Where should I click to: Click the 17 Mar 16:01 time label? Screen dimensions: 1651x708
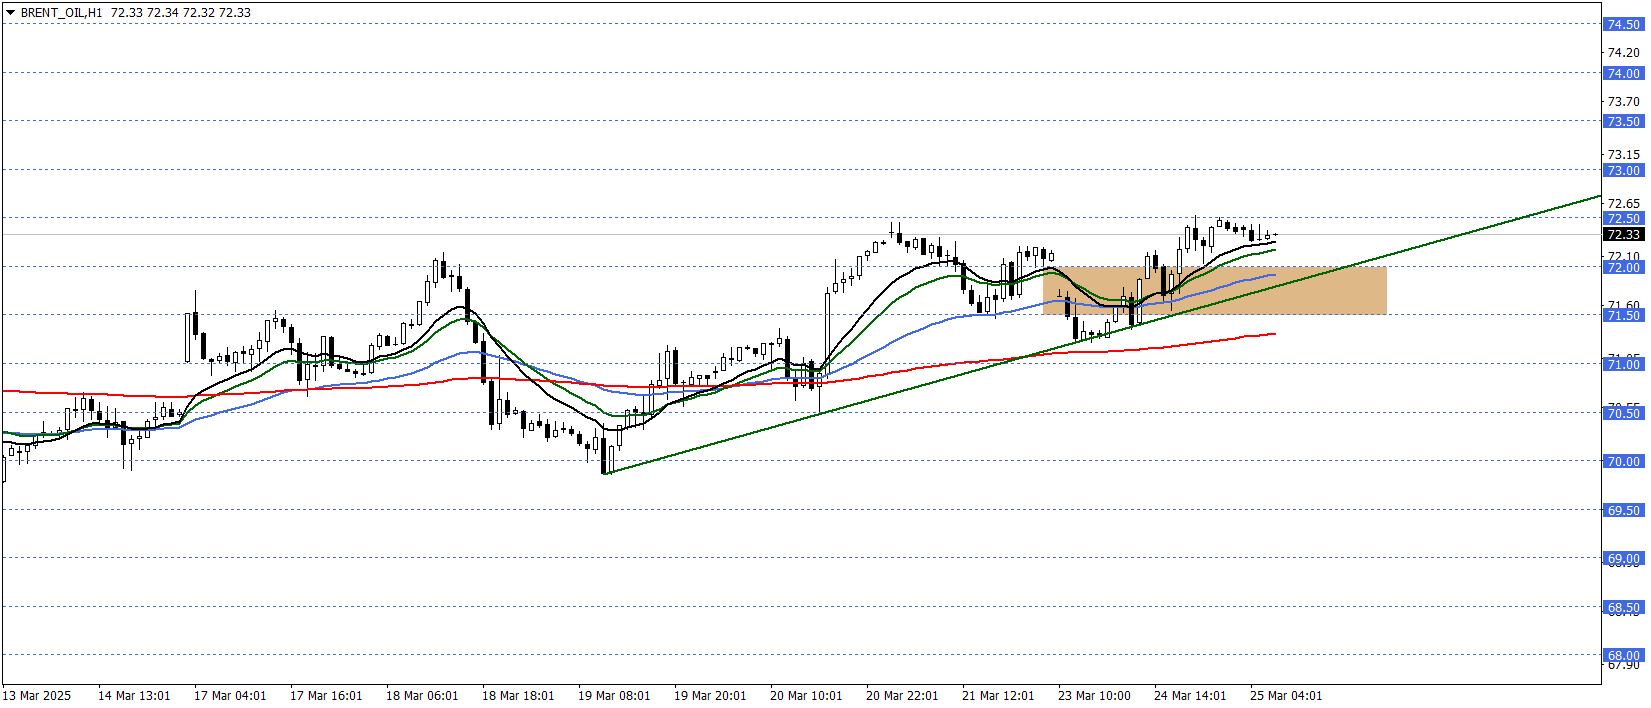tap(326, 696)
